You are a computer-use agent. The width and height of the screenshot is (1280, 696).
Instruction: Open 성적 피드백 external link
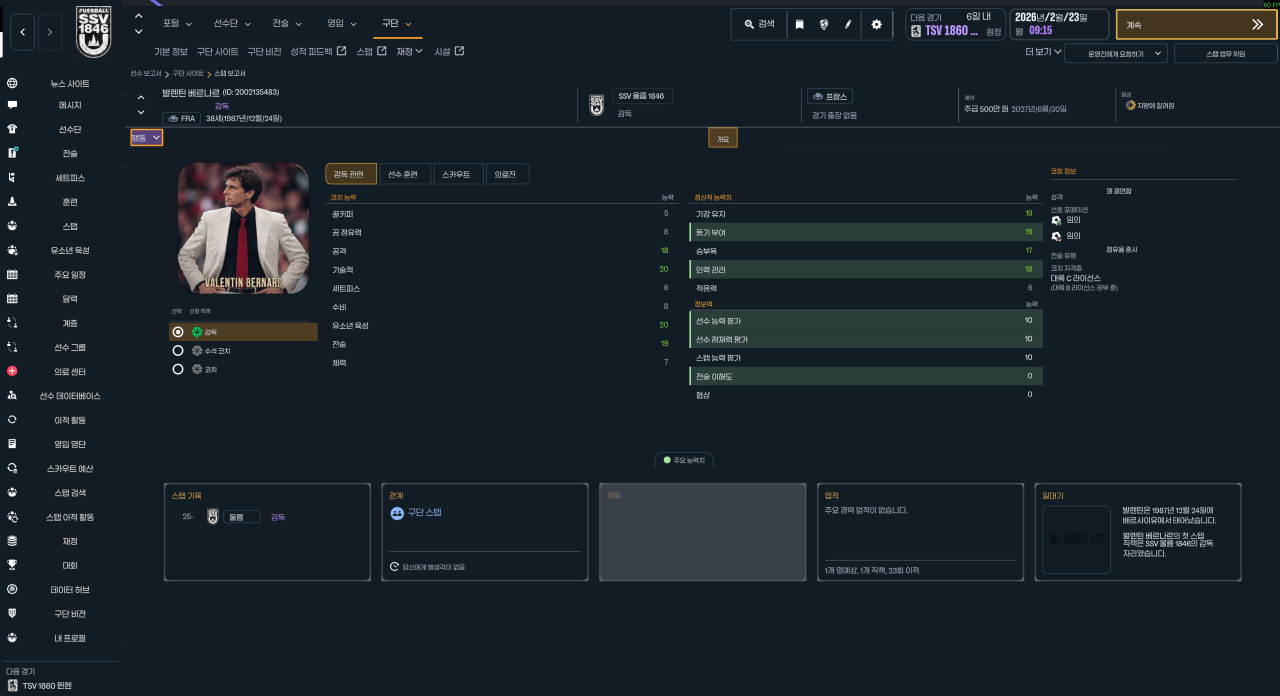coord(318,51)
